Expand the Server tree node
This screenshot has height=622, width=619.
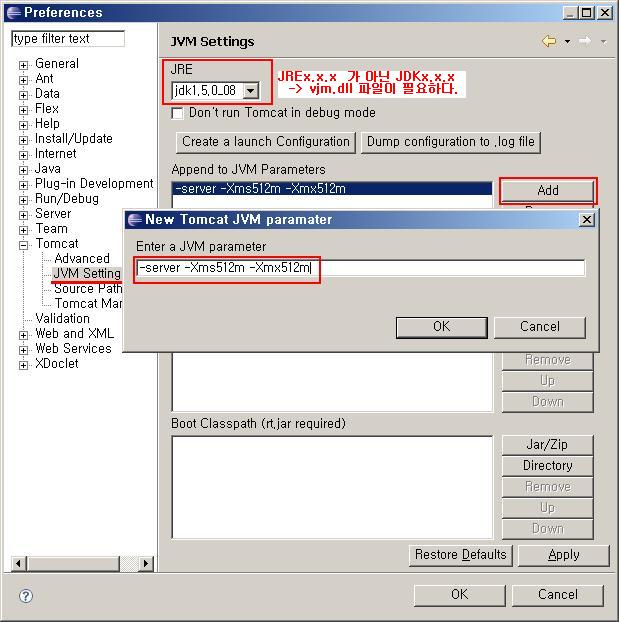(23, 215)
